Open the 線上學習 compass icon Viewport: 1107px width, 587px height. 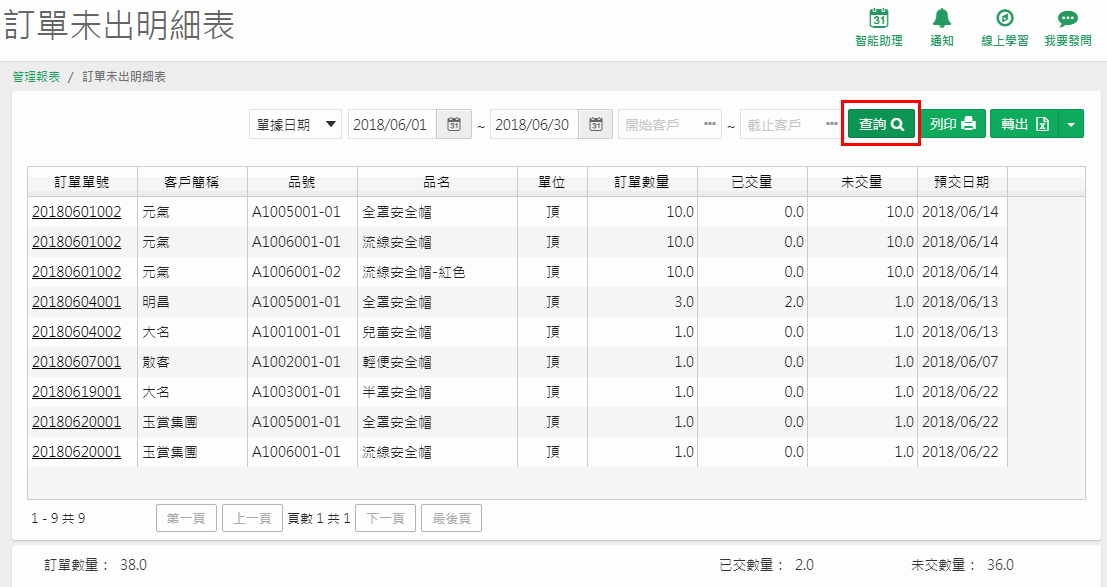pos(1004,18)
